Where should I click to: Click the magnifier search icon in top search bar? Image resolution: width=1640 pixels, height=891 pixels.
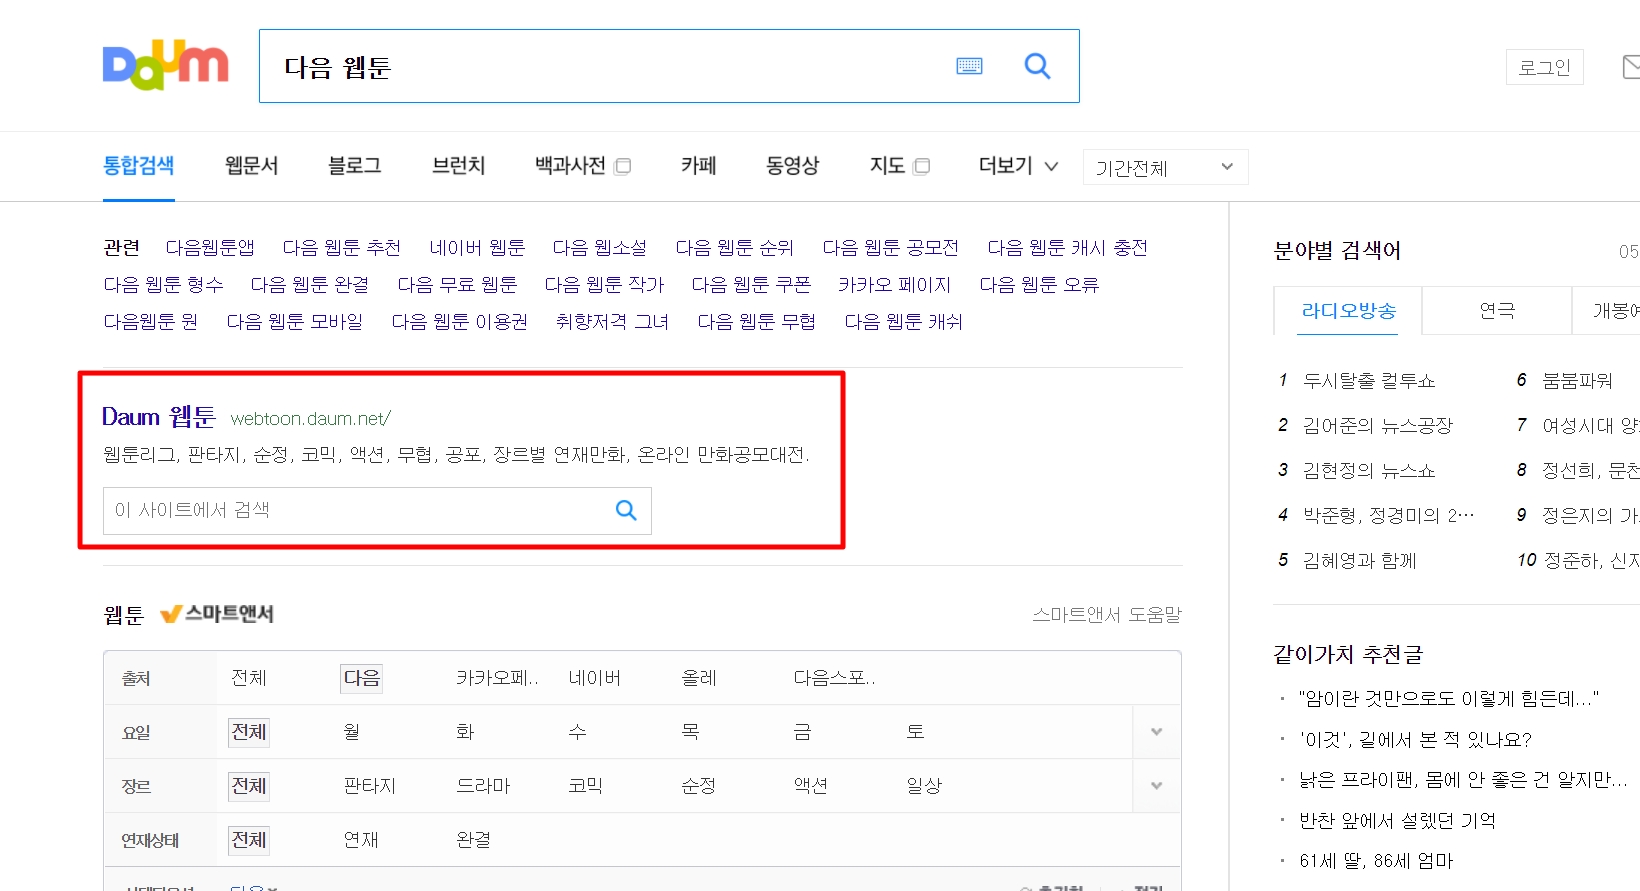pyautogui.click(x=1037, y=66)
